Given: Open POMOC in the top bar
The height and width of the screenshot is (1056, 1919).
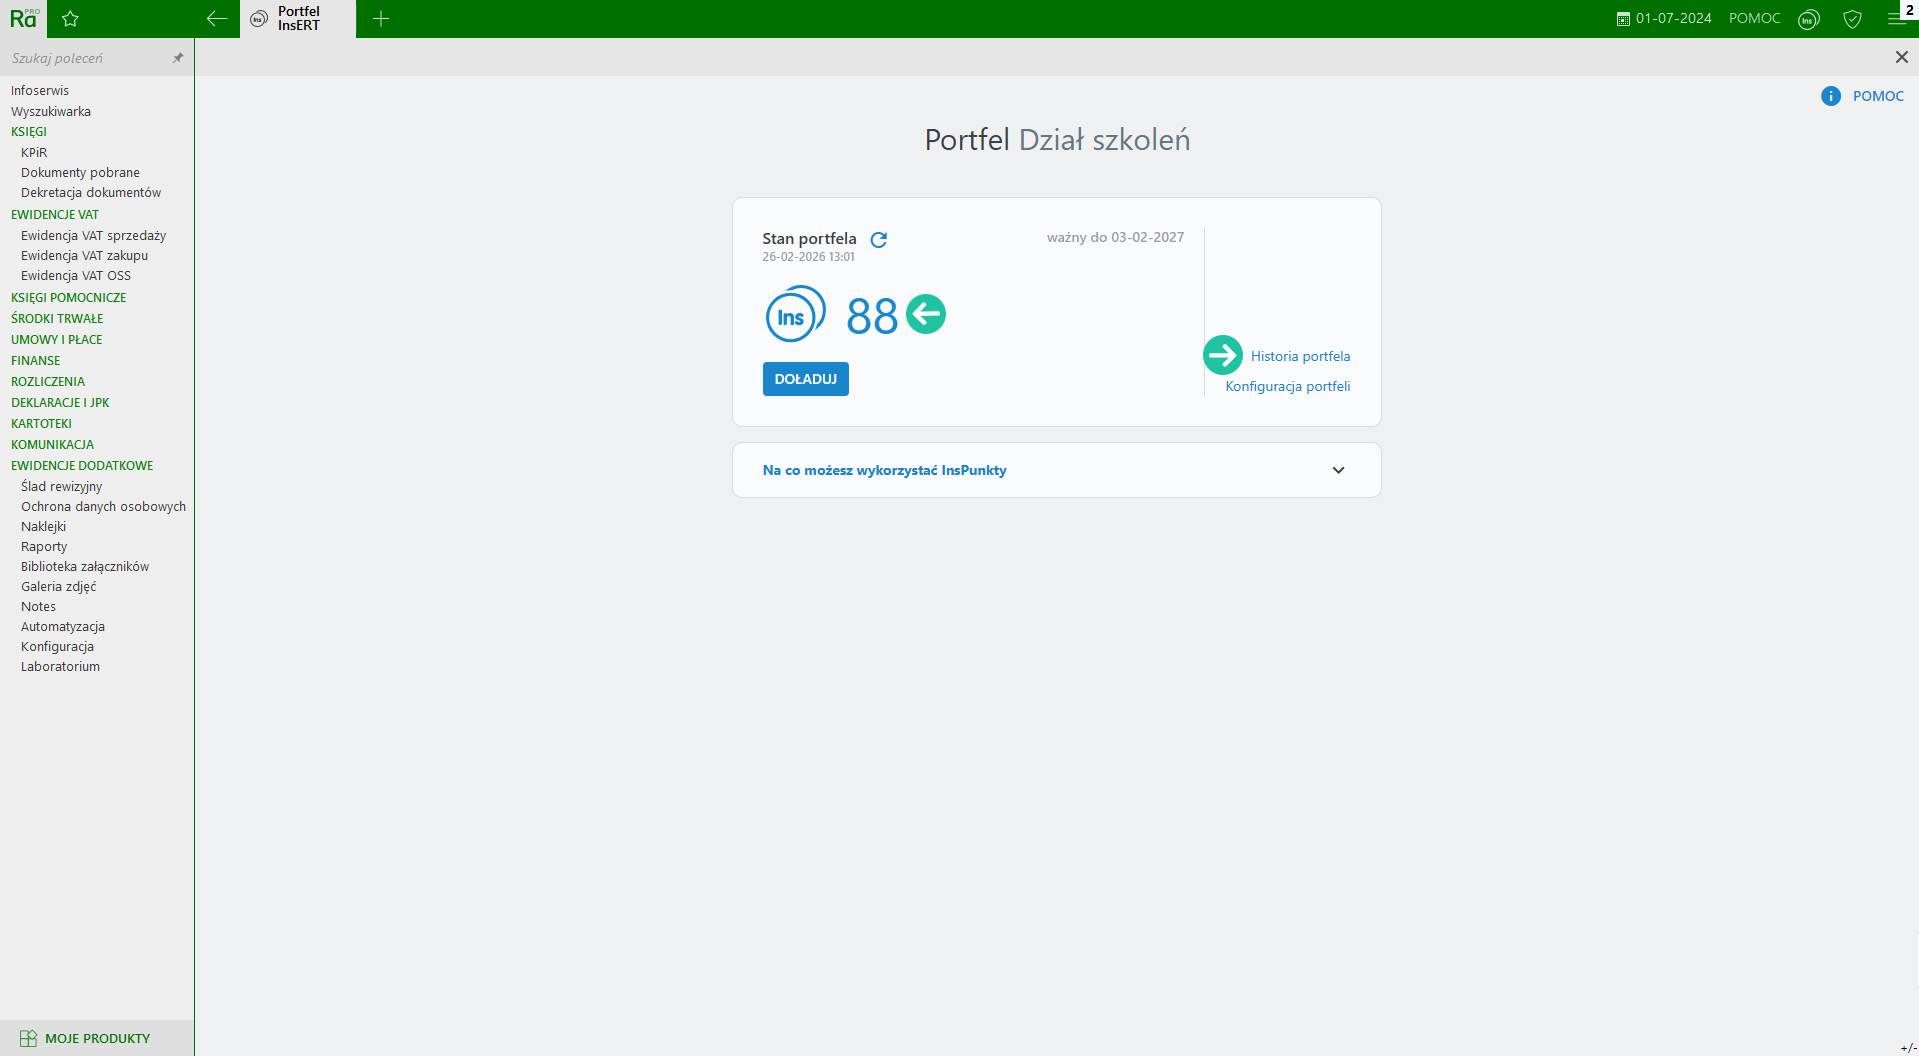Looking at the screenshot, I should pos(1754,19).
